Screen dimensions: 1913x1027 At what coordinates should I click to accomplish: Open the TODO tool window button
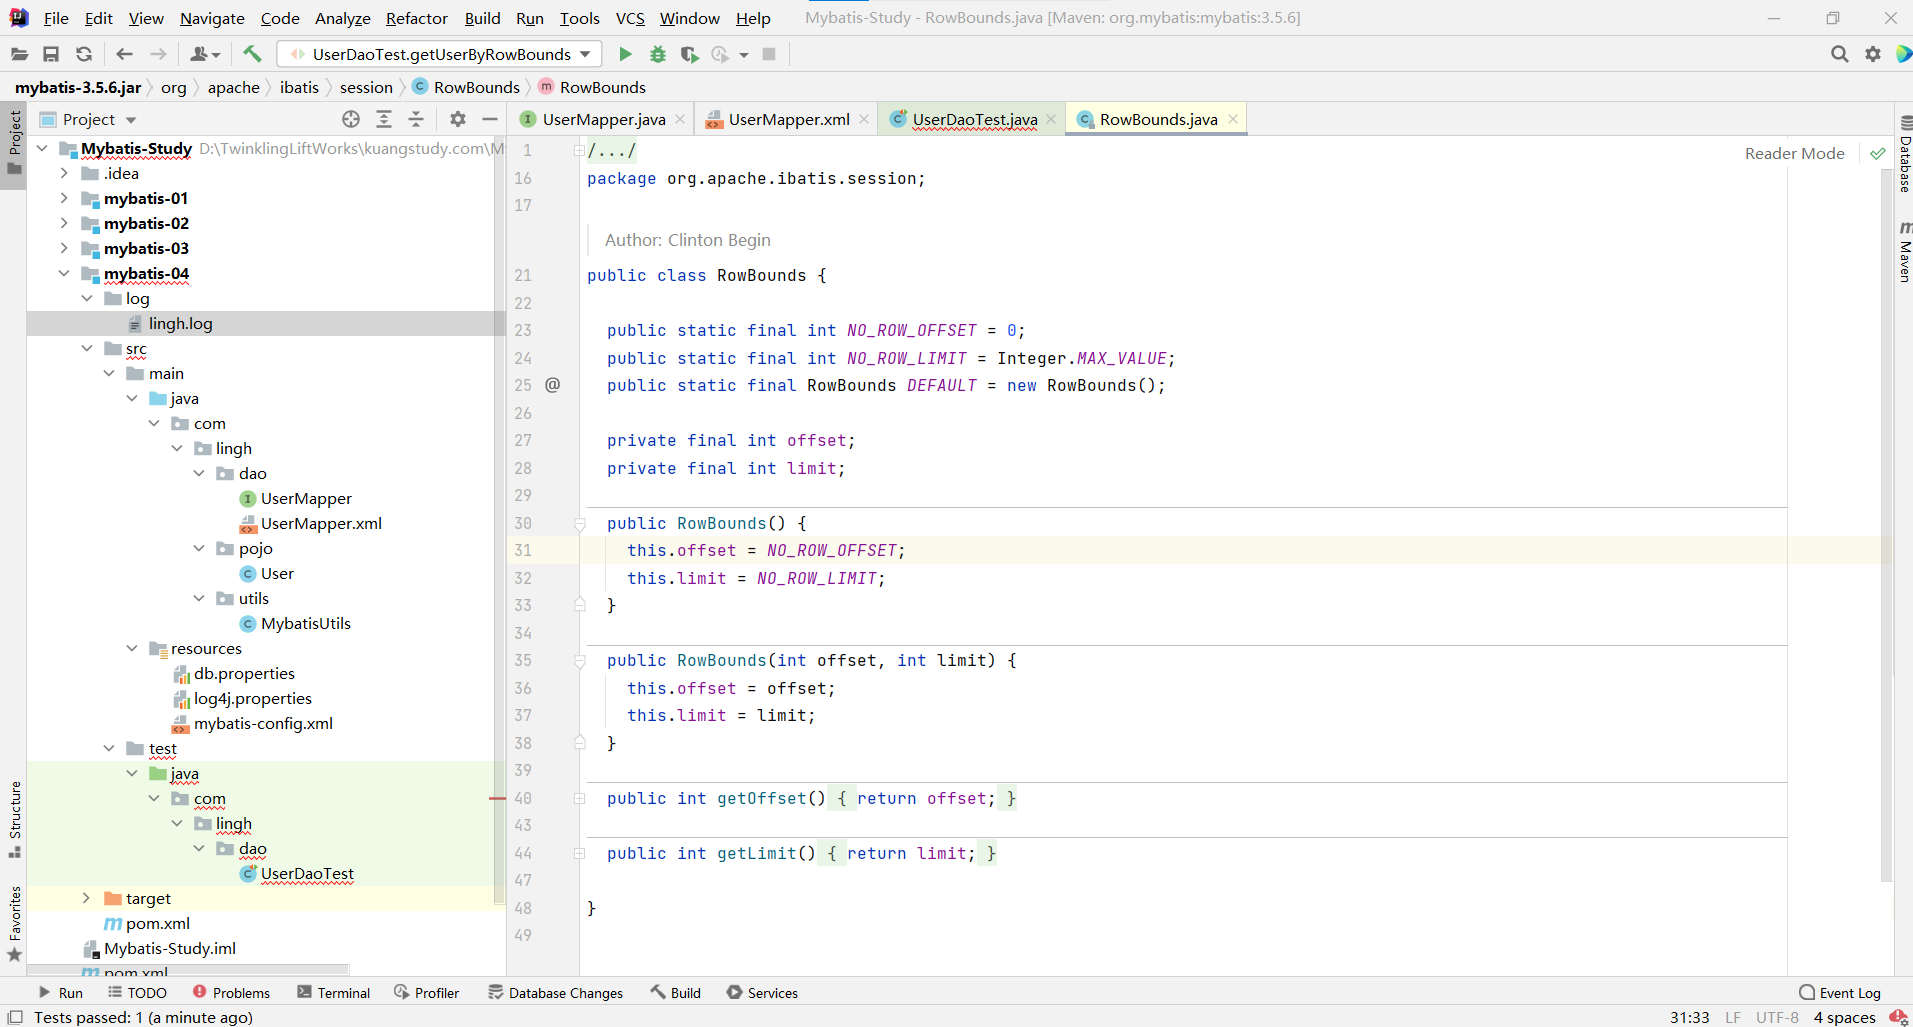tap(138, 993)
